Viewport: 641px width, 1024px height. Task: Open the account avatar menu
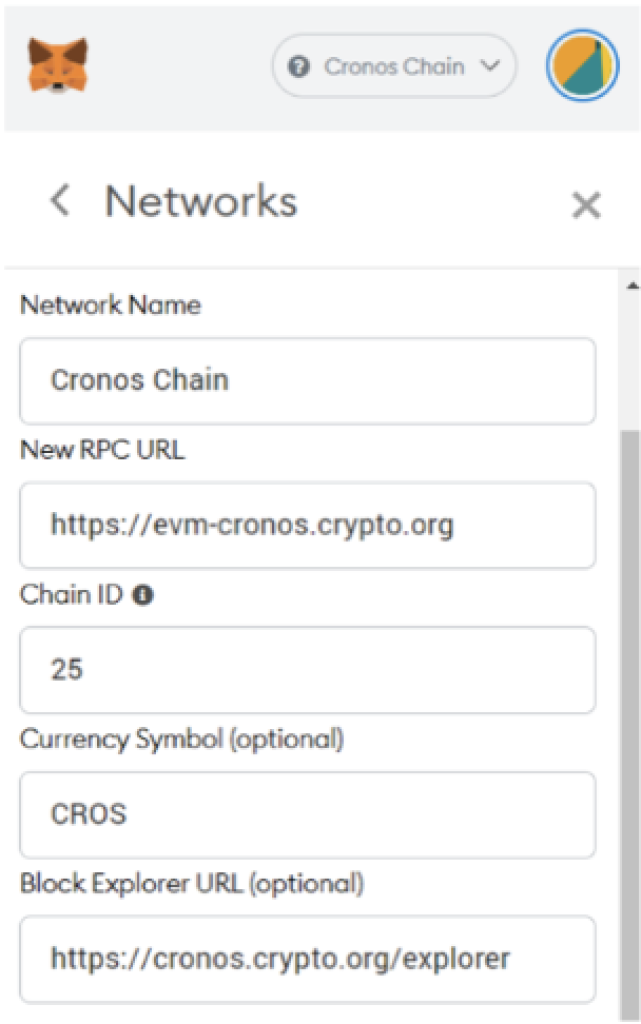[x=582, y=65]
